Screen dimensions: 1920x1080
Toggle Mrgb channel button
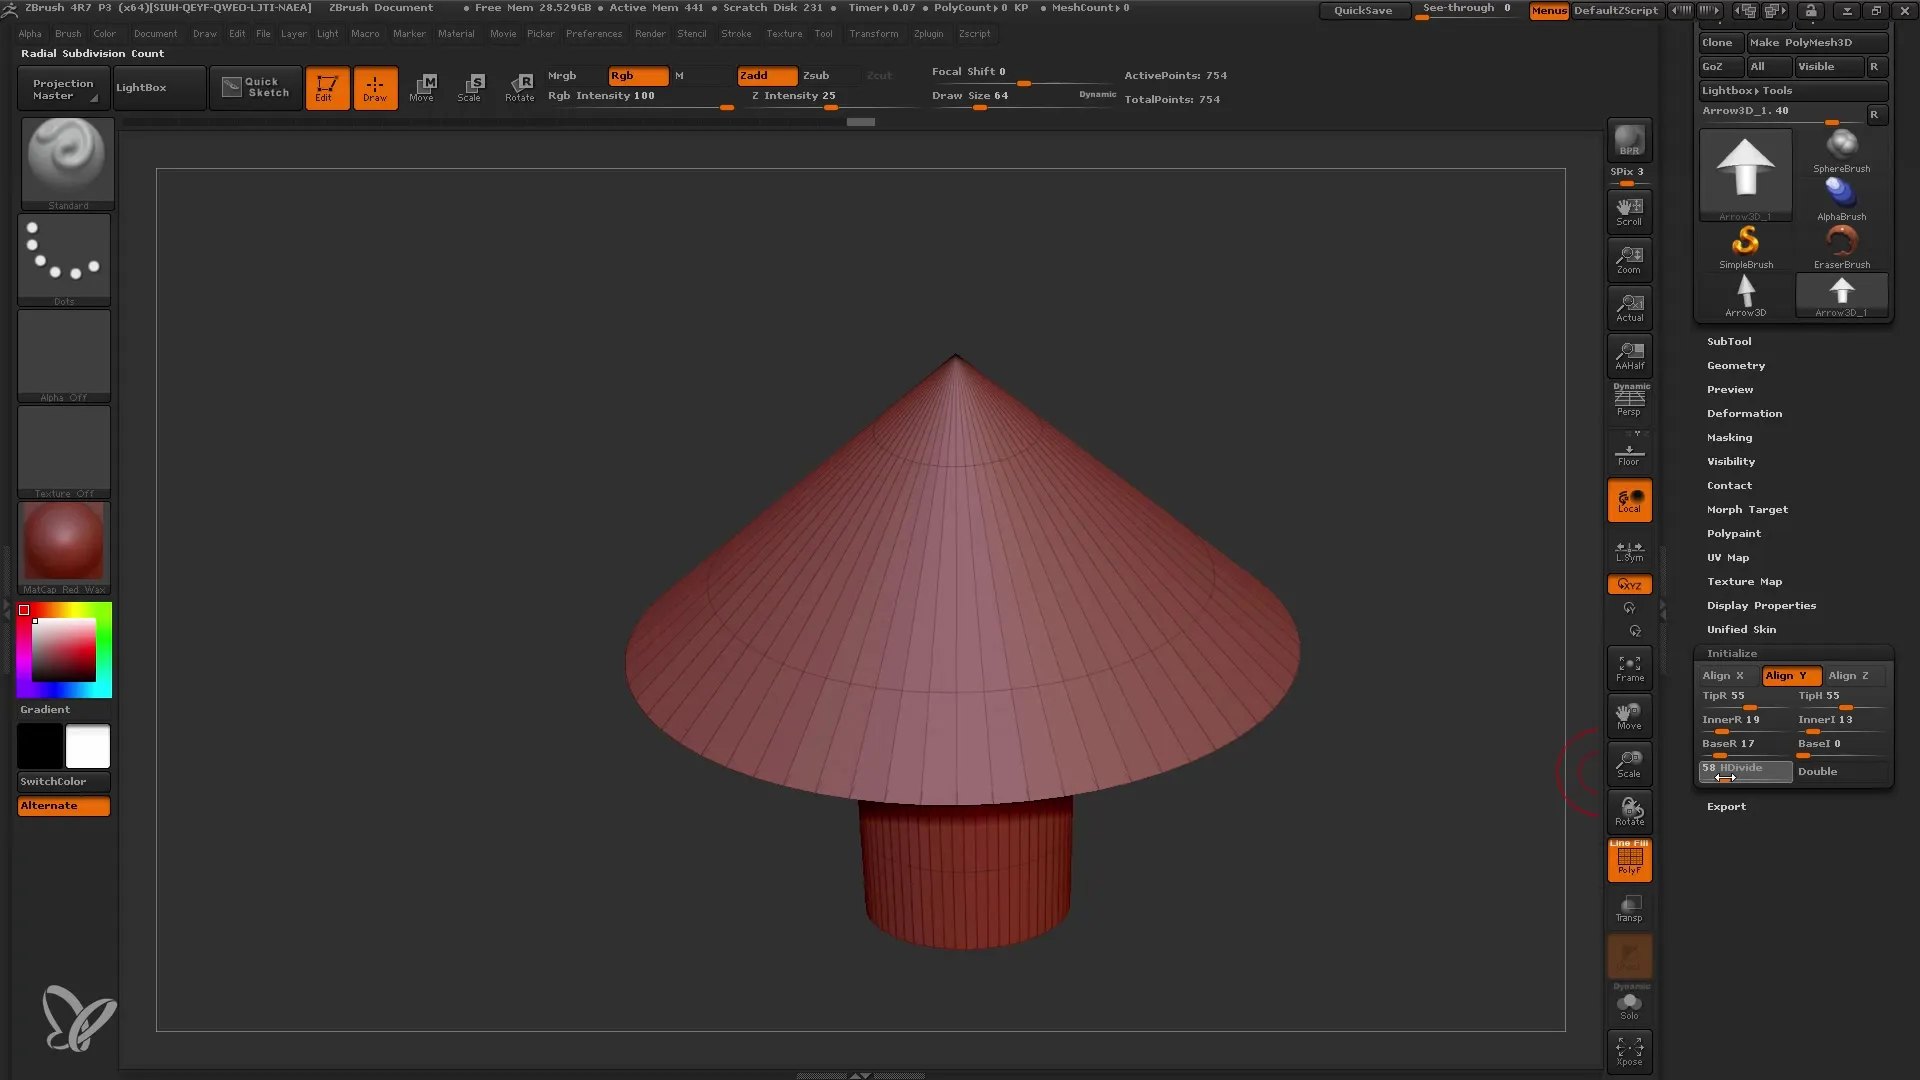click(x=560, y=75)
